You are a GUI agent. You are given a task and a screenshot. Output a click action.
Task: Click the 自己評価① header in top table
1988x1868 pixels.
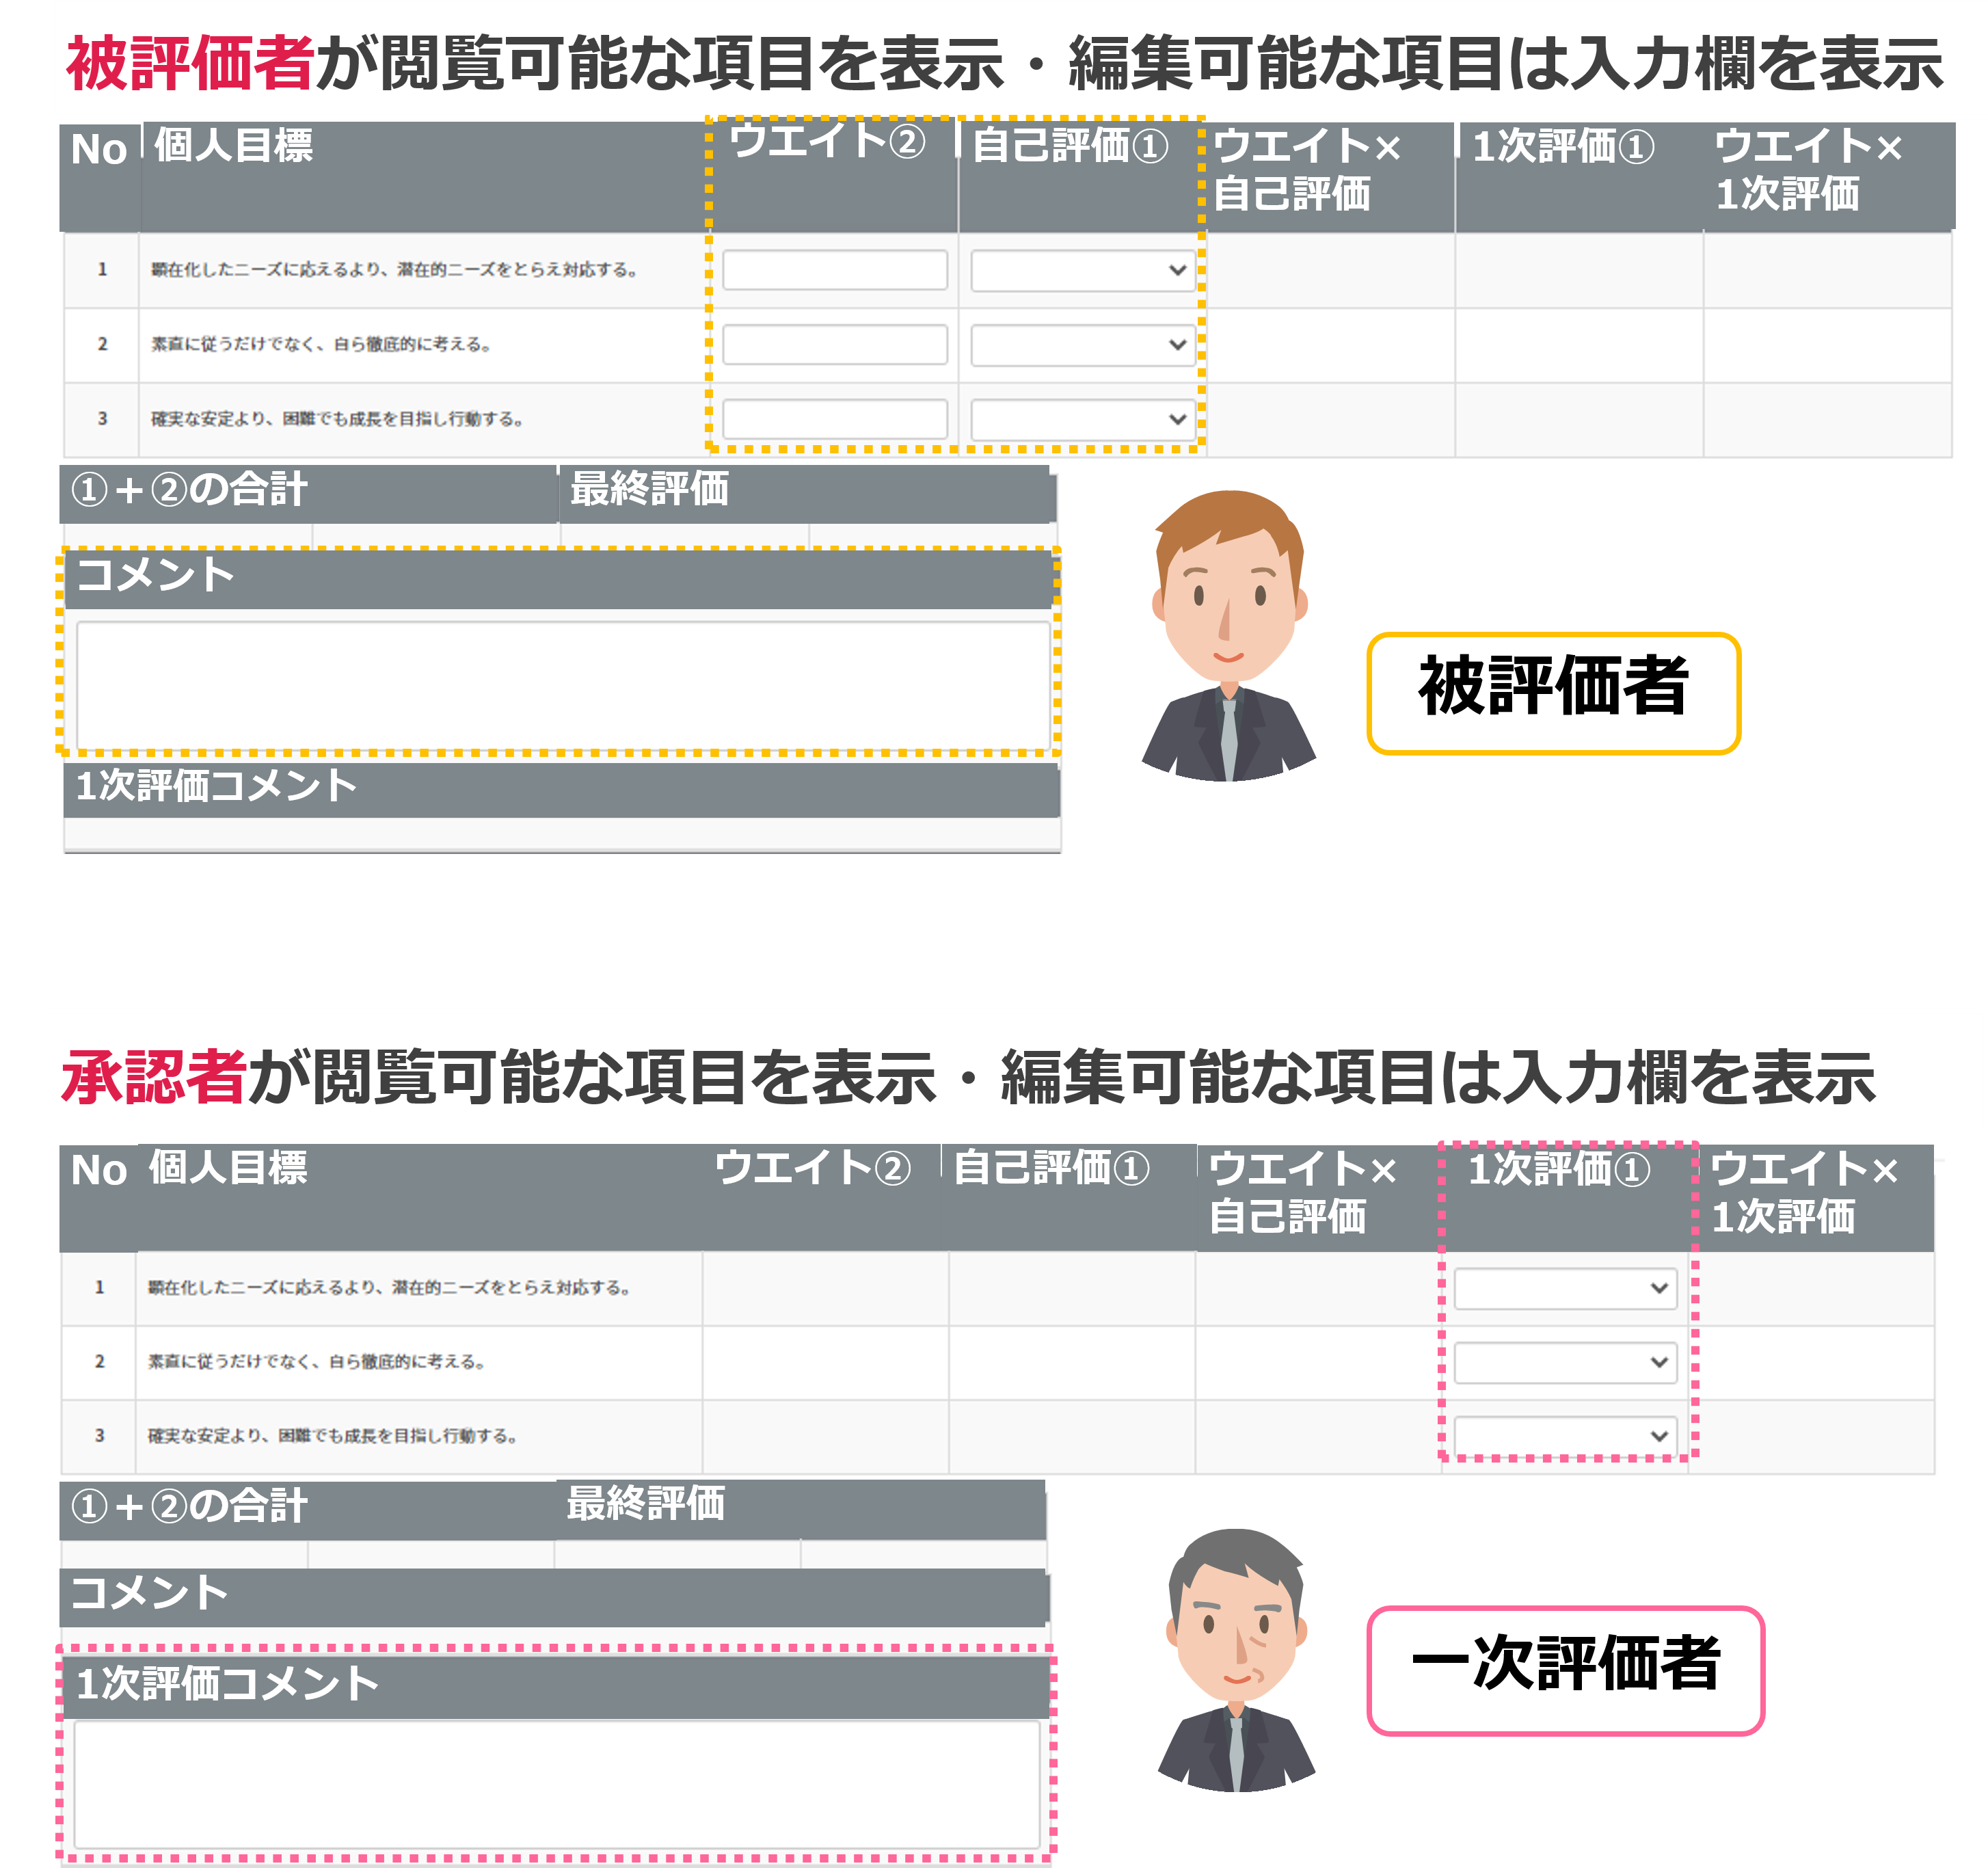[1070, 146]
